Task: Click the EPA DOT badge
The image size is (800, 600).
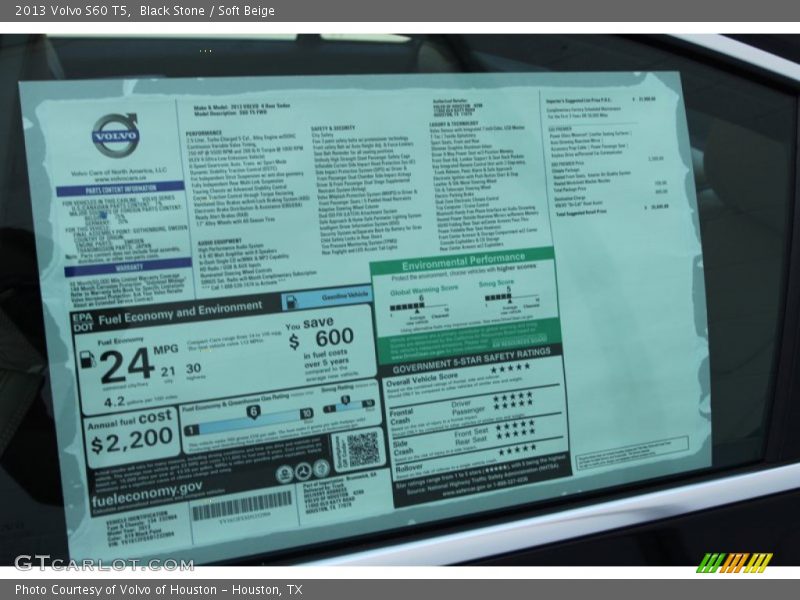Action: (83, 322)
